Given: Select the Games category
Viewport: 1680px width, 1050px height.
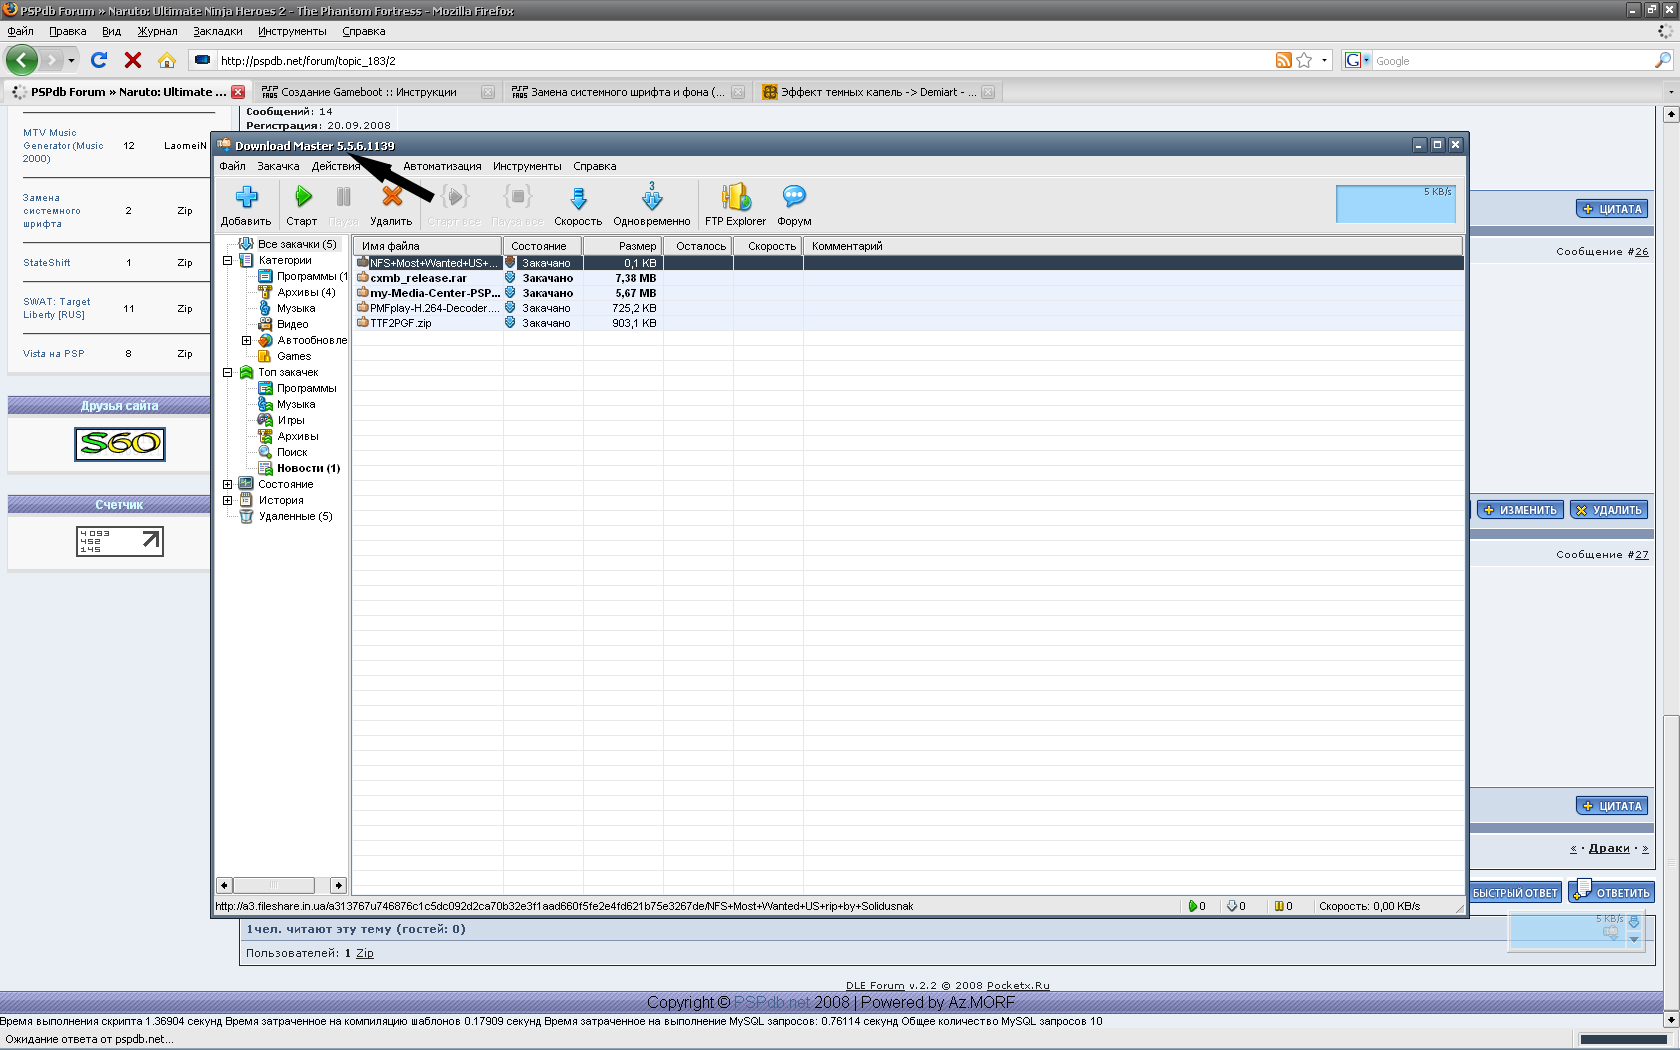Looking at the screenshot, I should [294, 356].
